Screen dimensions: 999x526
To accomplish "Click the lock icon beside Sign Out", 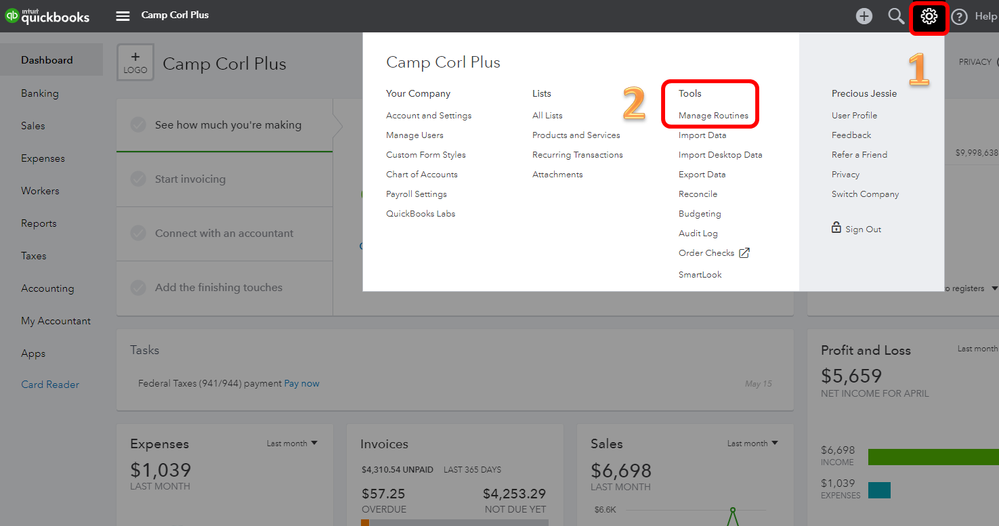I will [x=836, y=227].
